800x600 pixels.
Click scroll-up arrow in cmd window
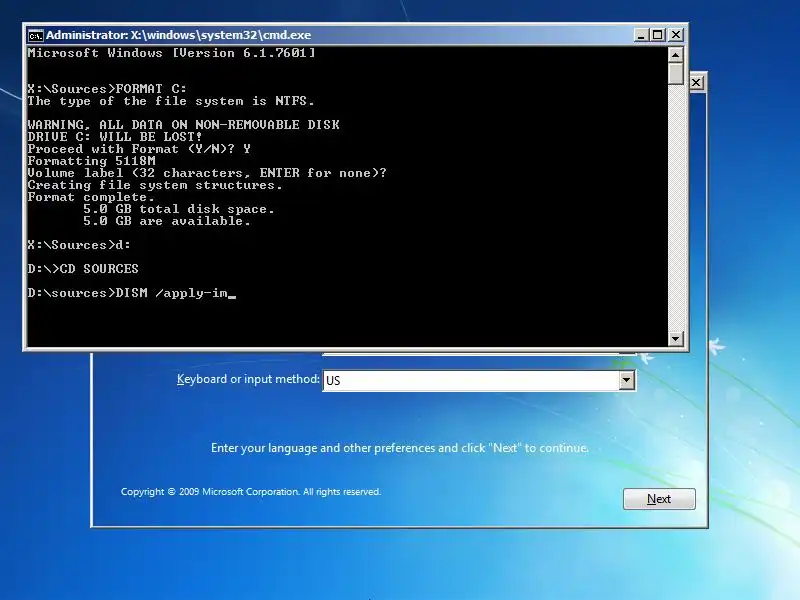click(x=676, y=55)
